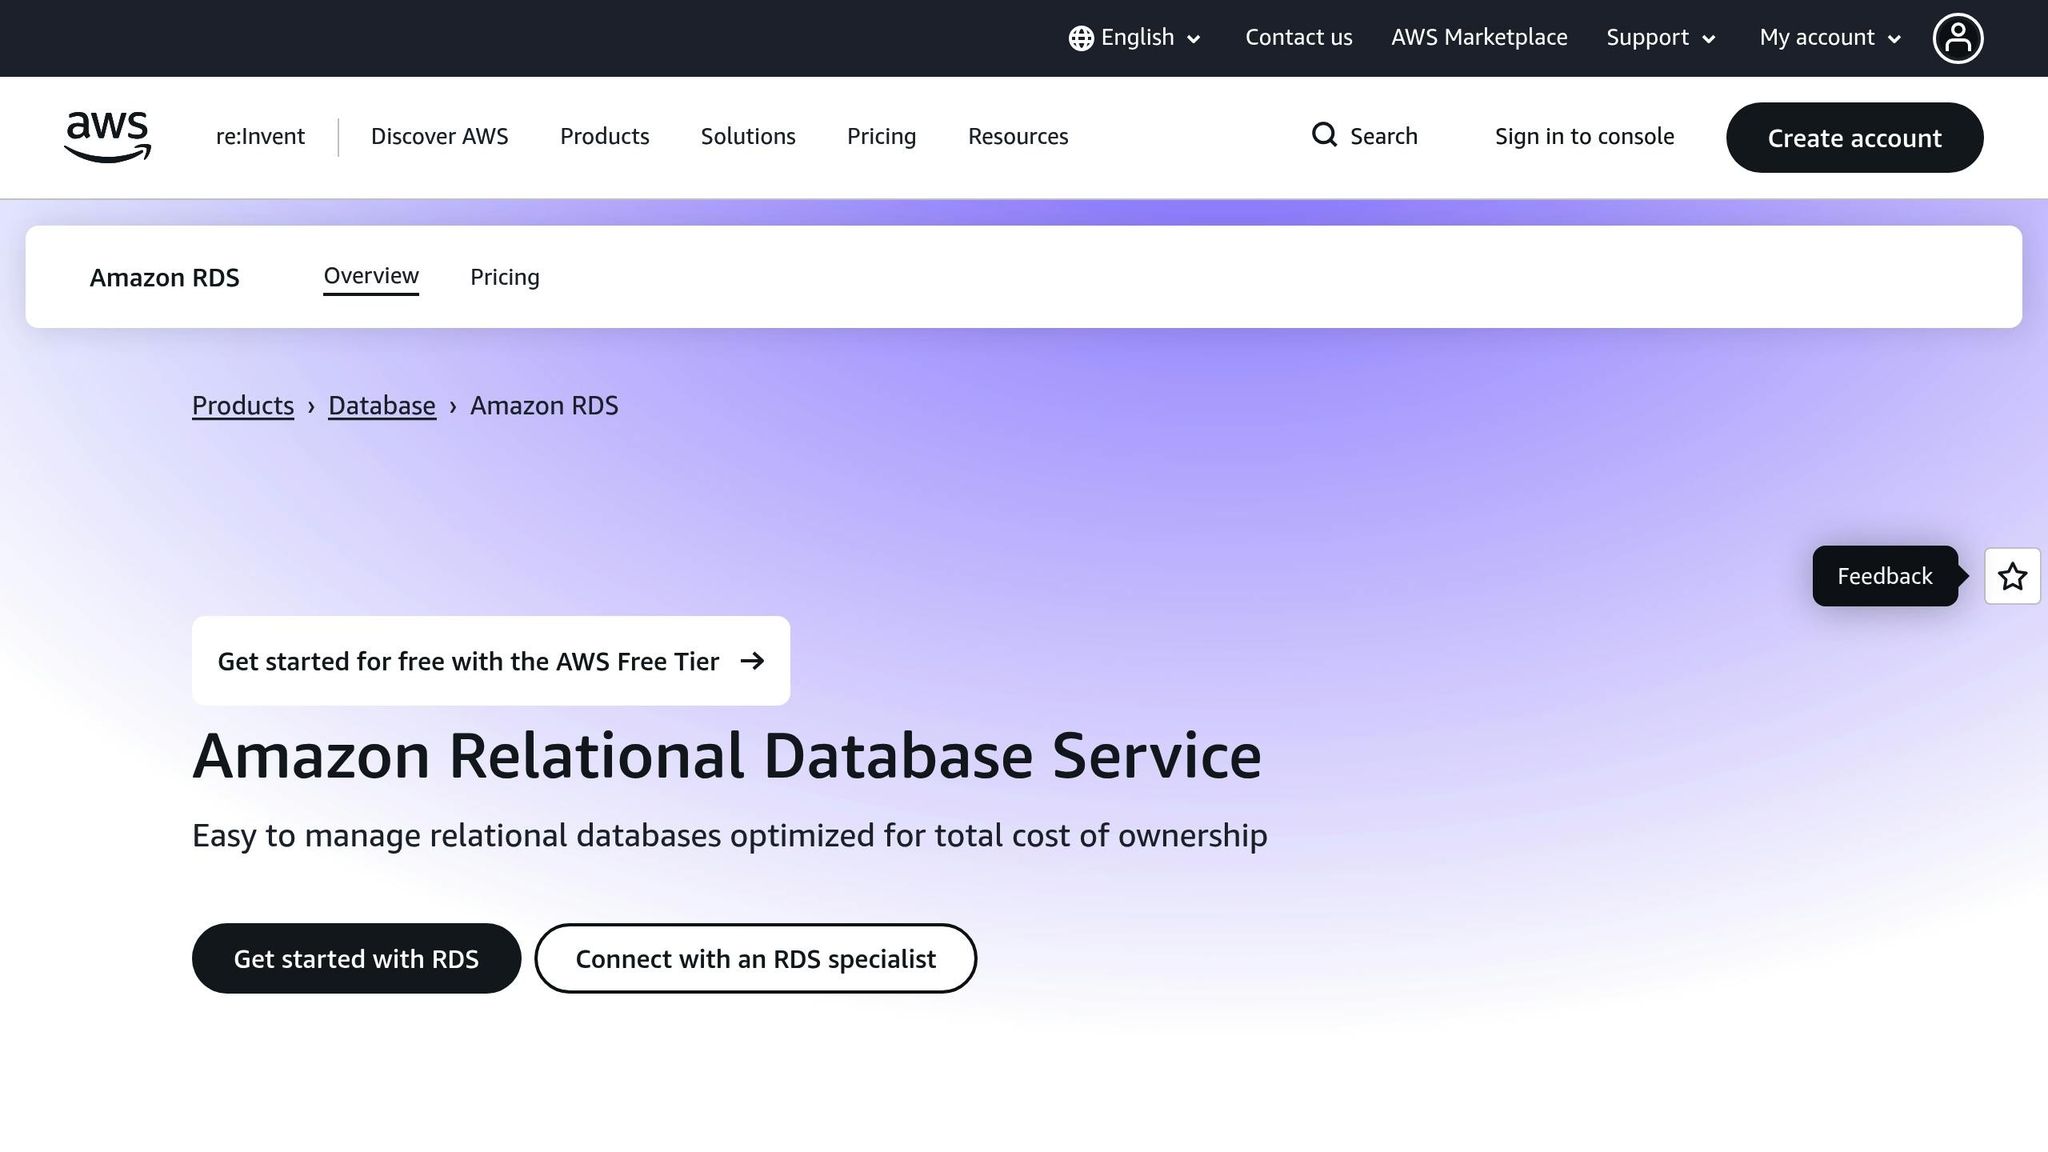Screen dimensions: 2048x1152
Task: Open the Contact us link
Action: click(1298, 37)
